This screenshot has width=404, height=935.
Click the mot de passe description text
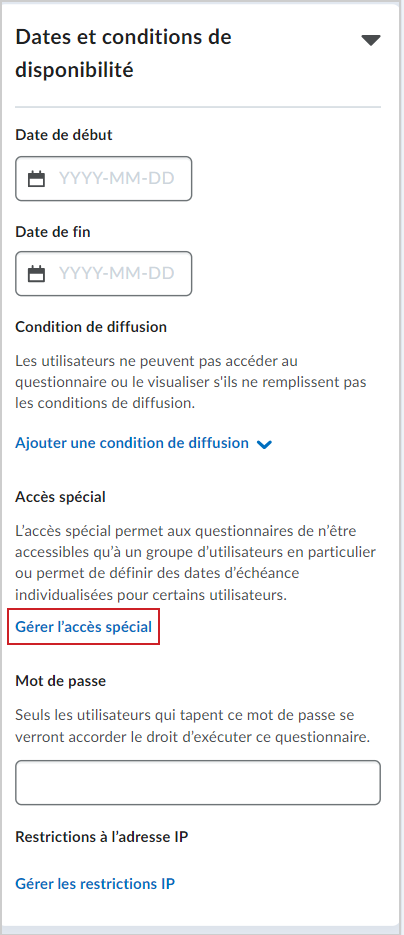[192, 725]
